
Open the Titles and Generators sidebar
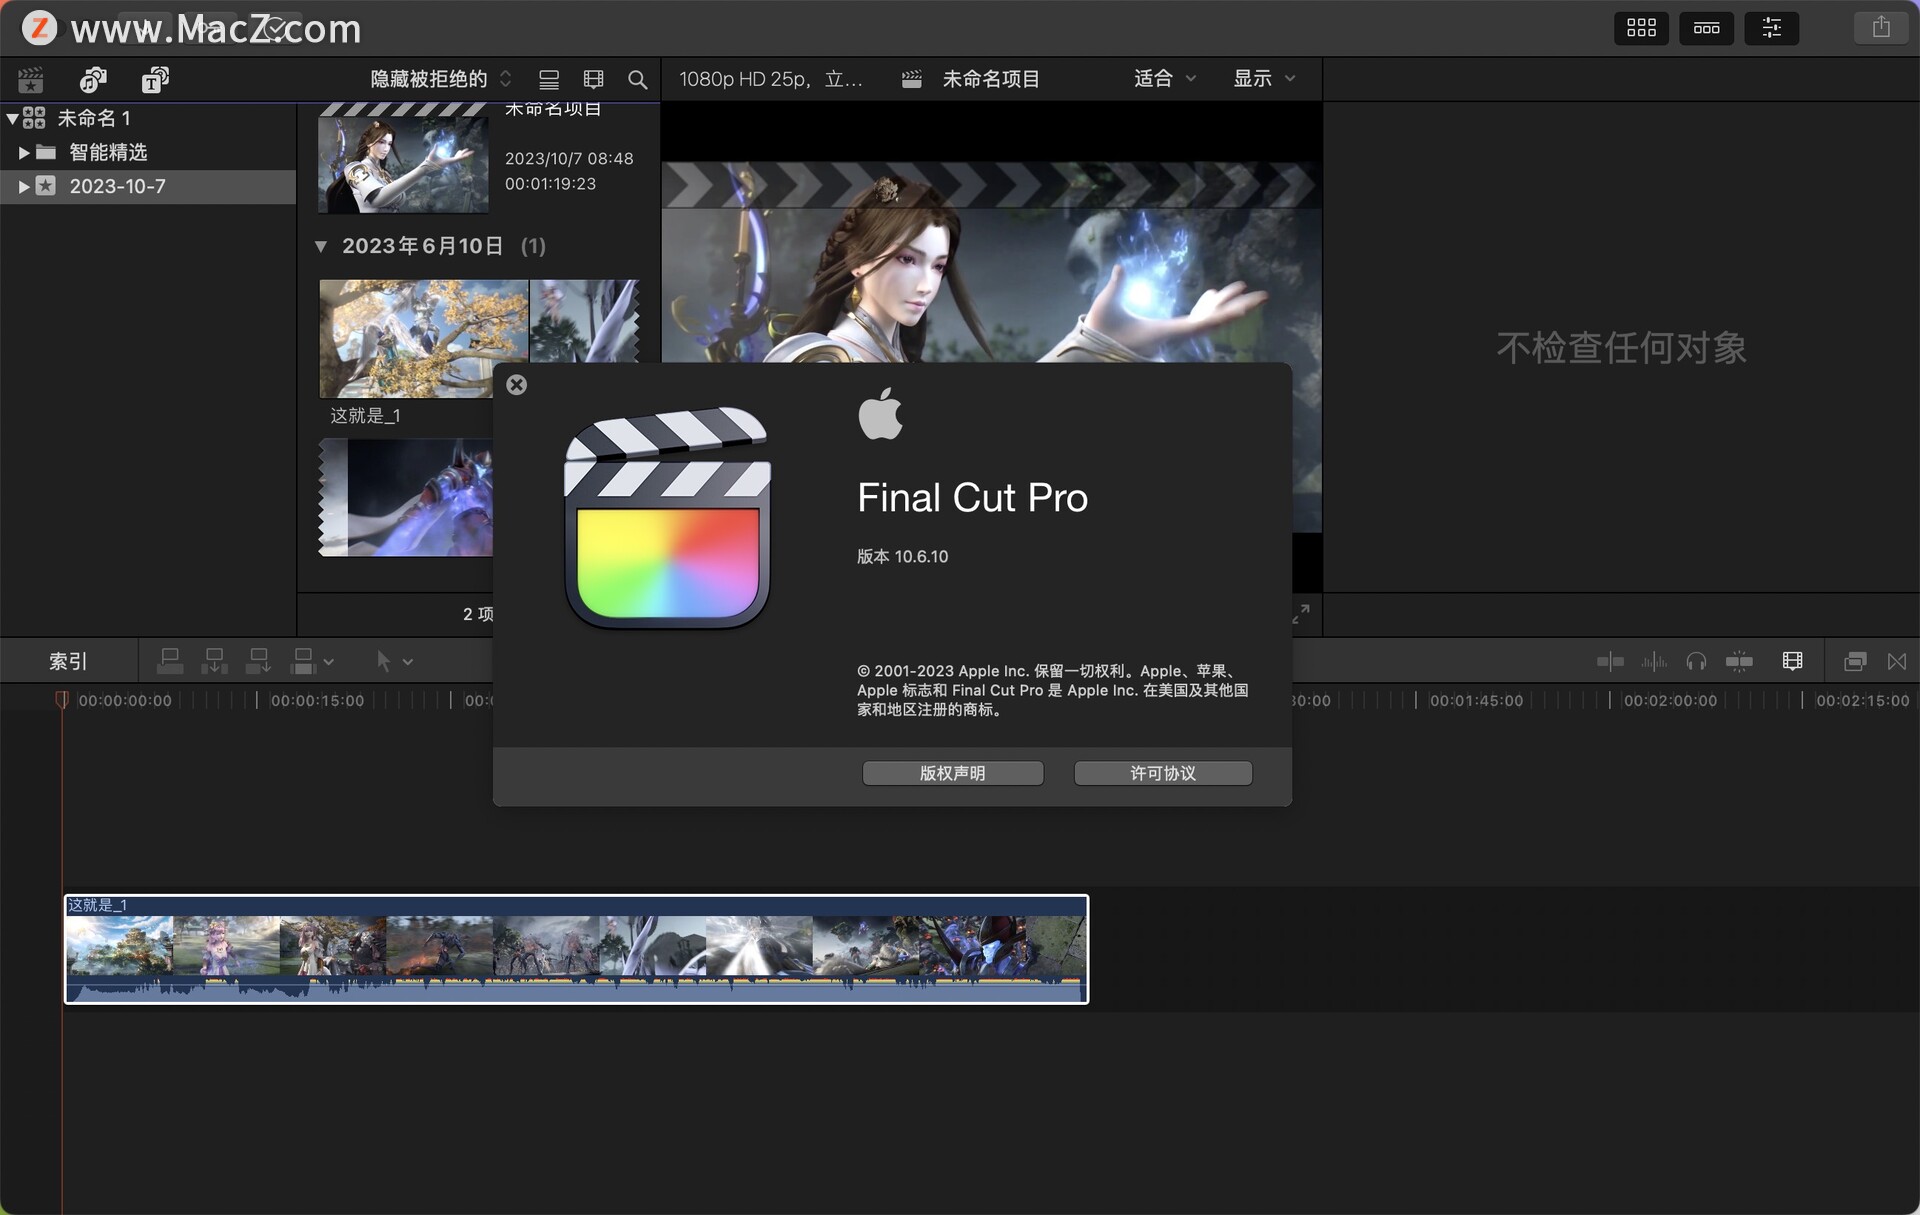155,79
